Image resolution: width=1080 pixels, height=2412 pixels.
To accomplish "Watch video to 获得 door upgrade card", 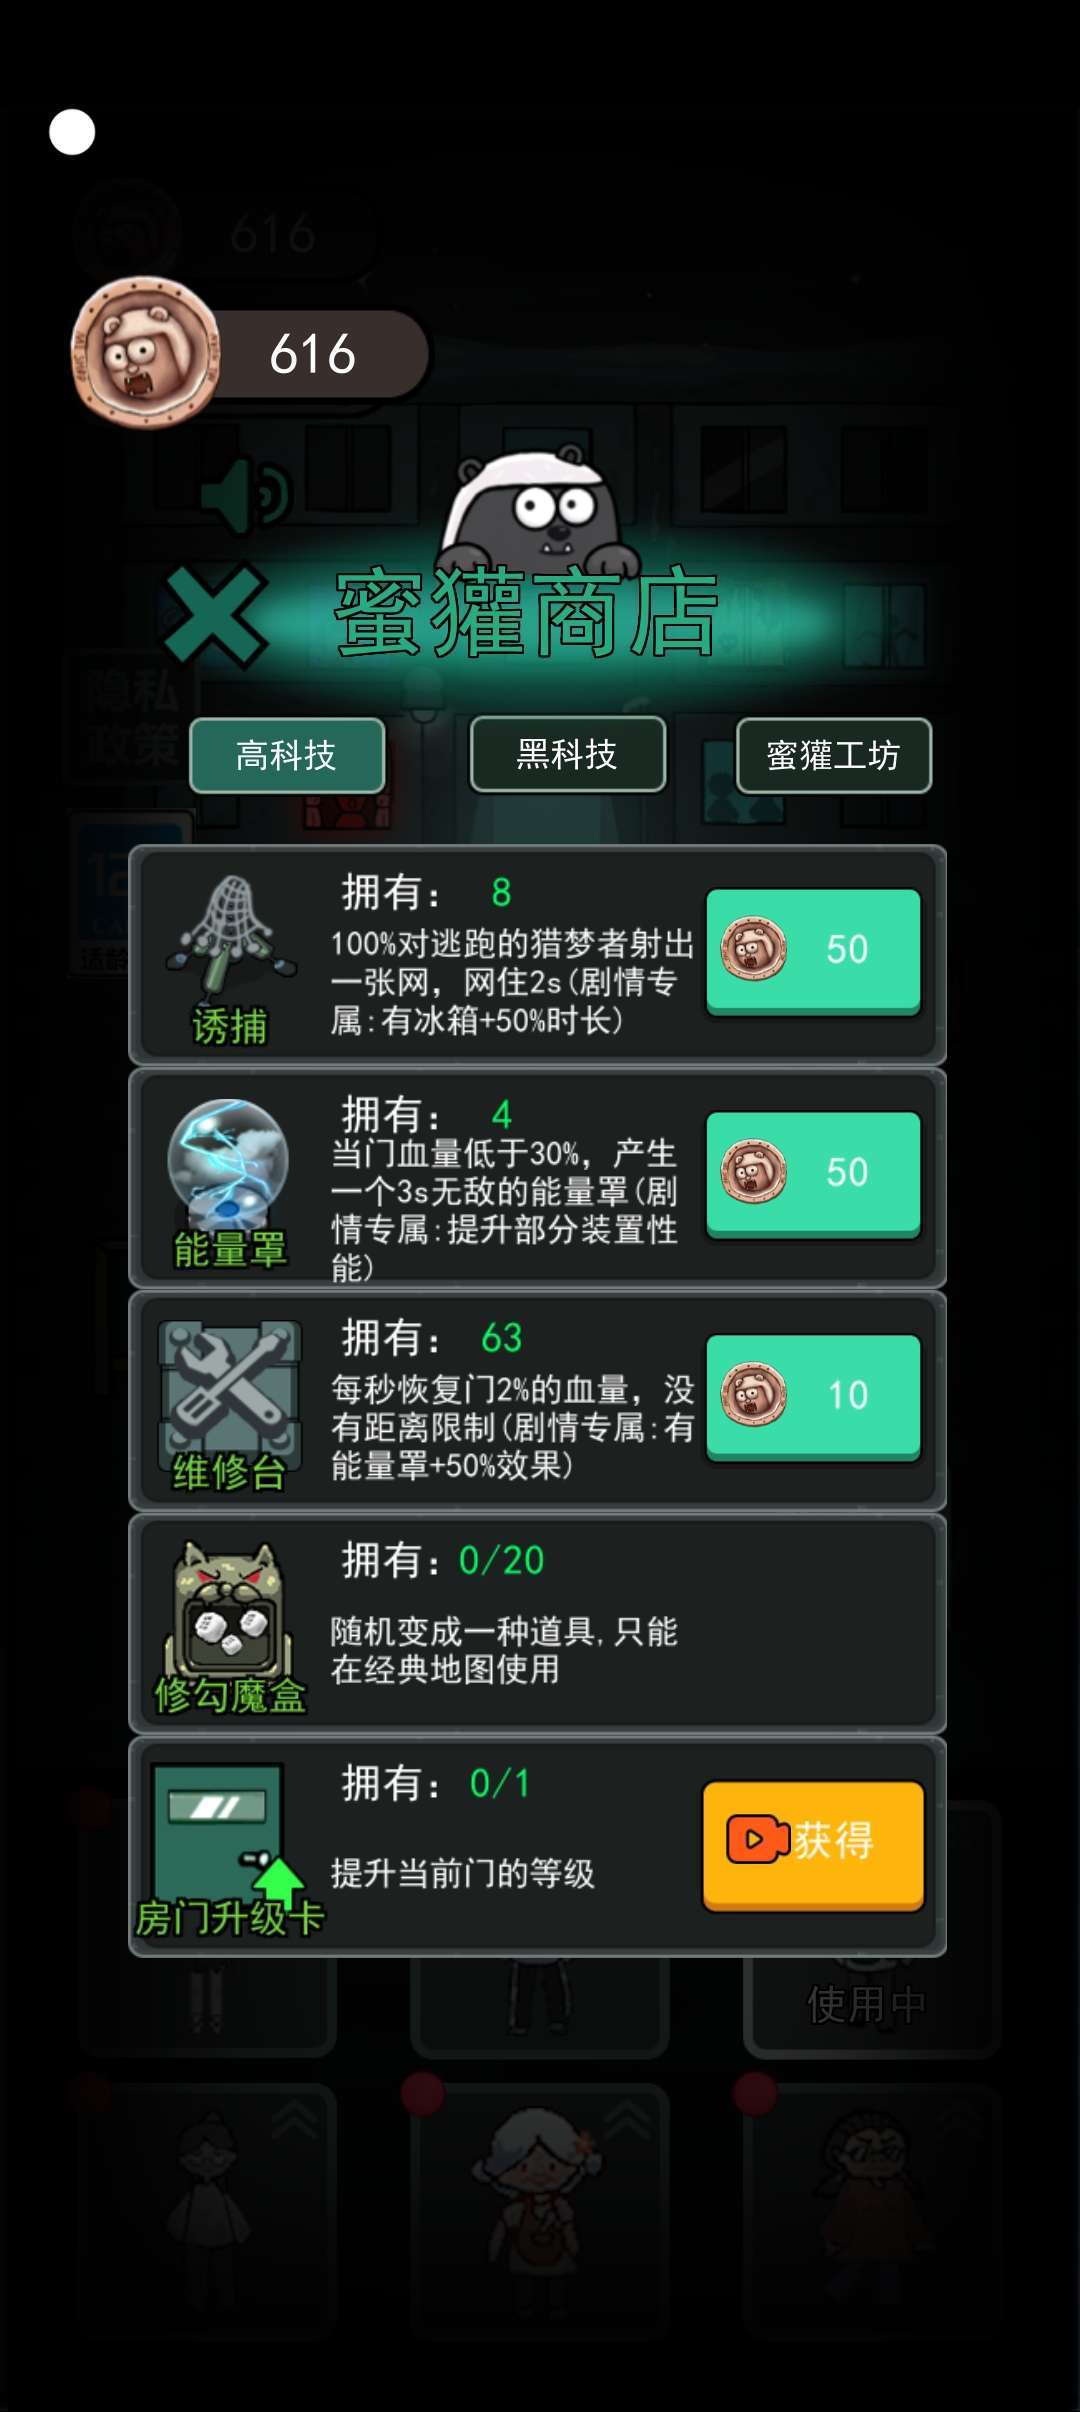I will tap(813, 1845).
